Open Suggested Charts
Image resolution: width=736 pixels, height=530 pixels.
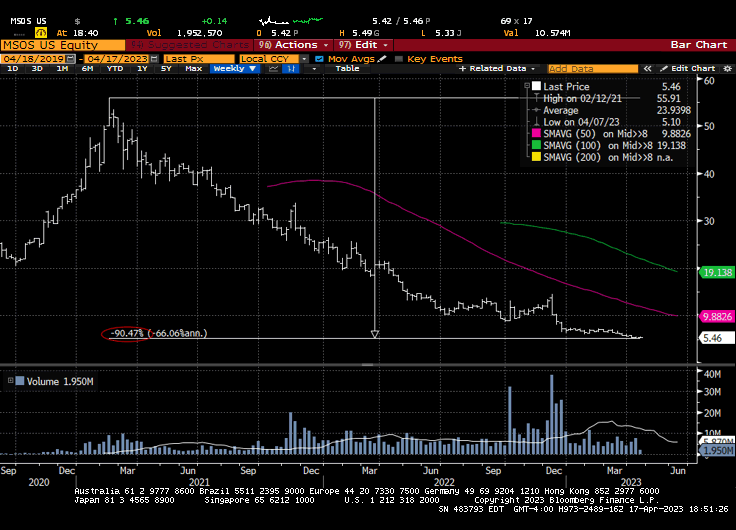pyautogui.click(x=190, y=45)
